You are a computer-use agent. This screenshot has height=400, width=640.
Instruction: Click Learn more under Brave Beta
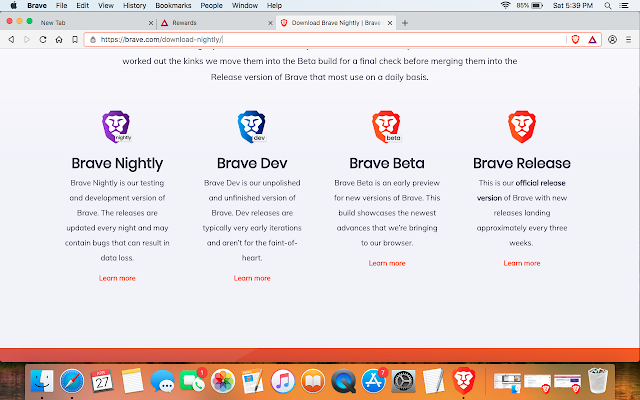coord(387,263)
